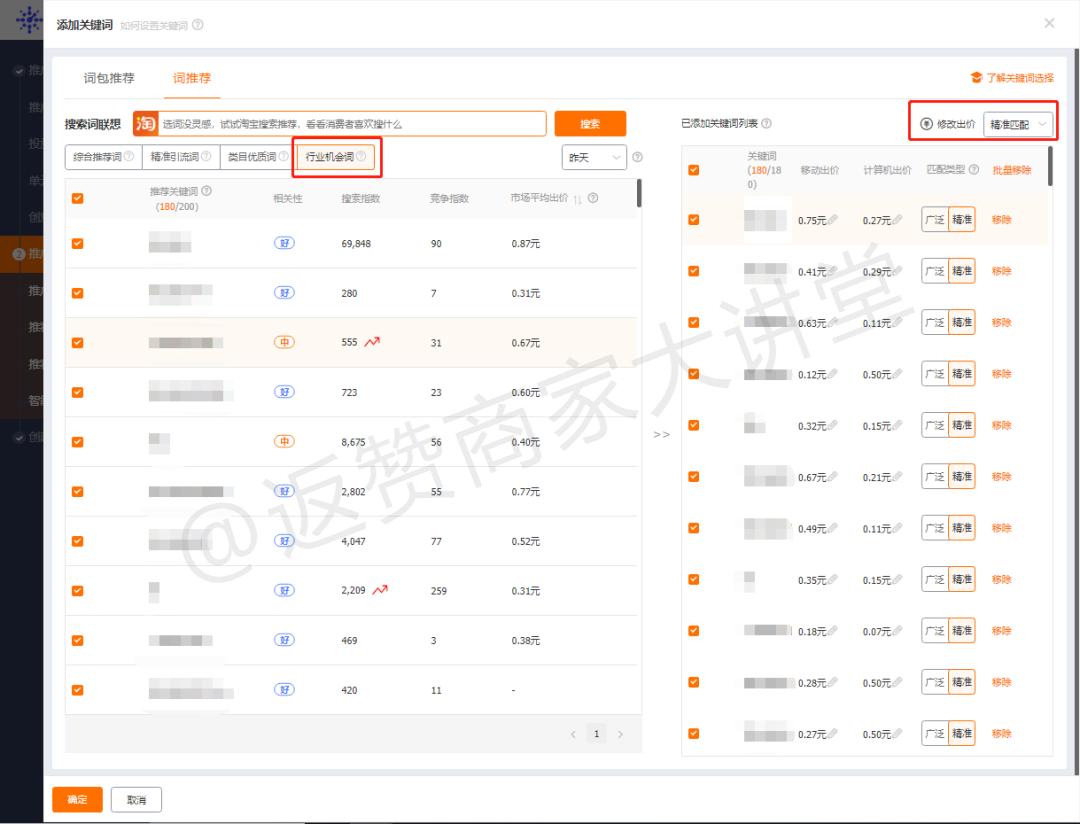1080x824 pixels.
Task: Click the >> transfer arrows between lists
Action: point(661,434)
